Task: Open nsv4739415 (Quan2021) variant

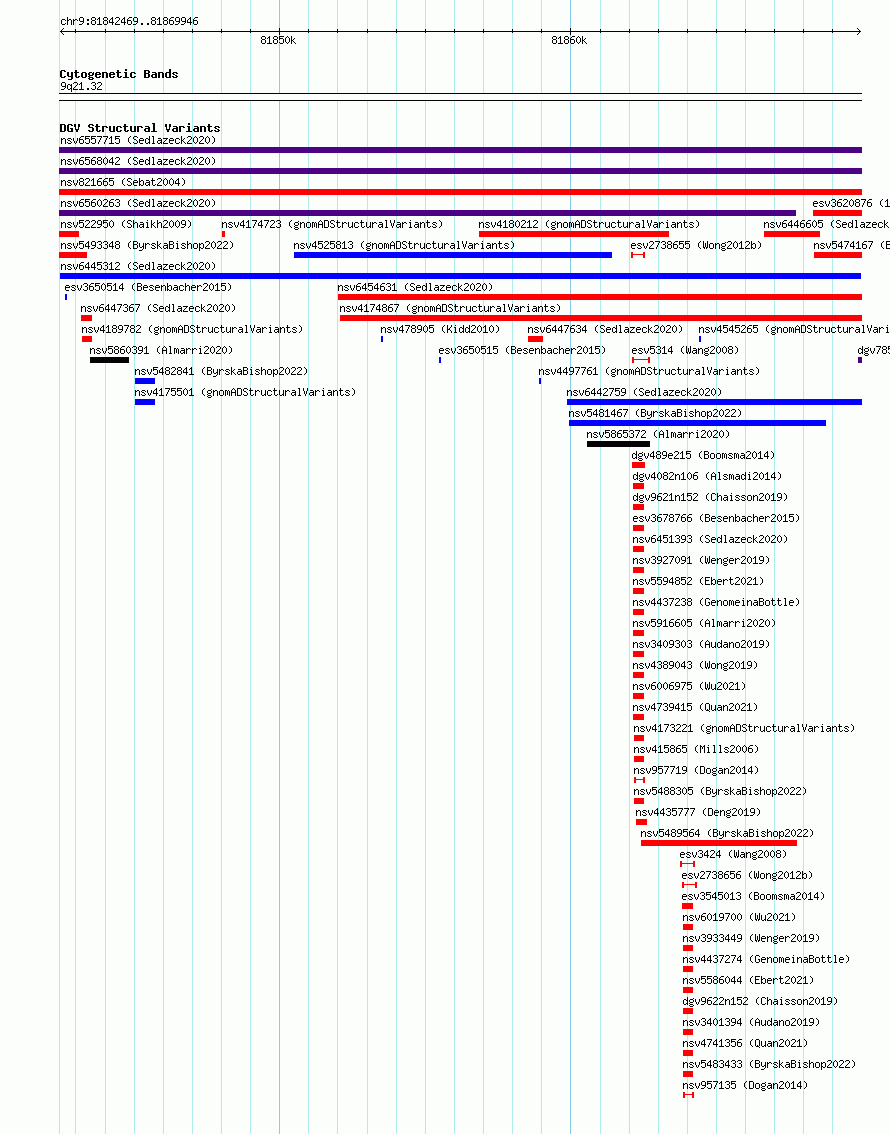Action: tap(695, 707)
